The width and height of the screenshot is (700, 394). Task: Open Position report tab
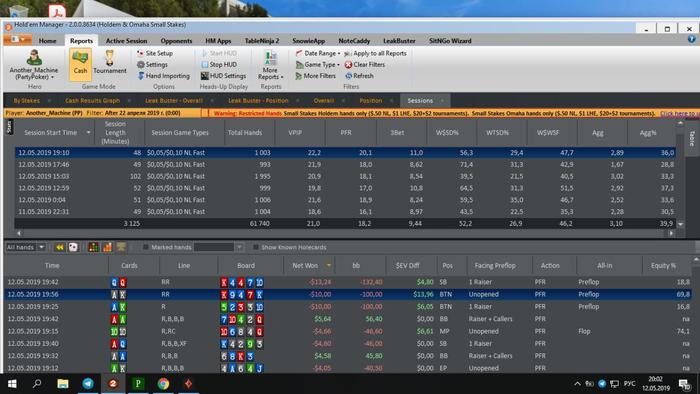[x=371, y=100]
